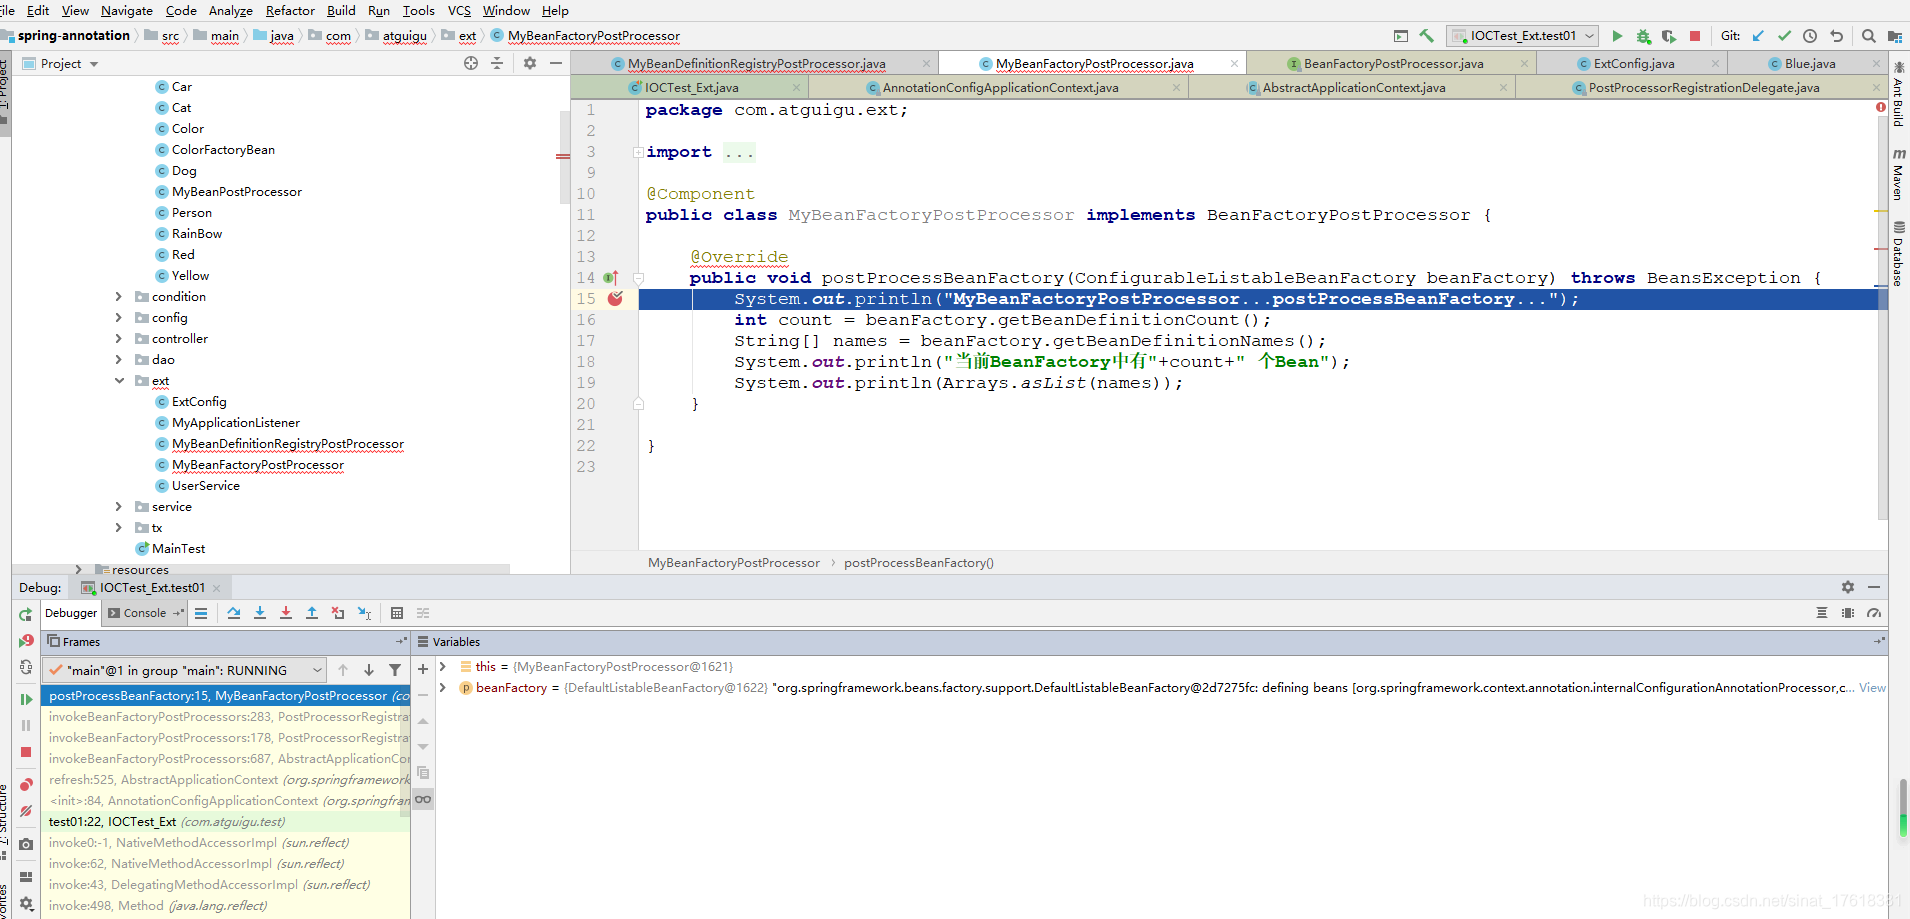
Task: Open View Breakpoints from the debug sidebar
Action: pos(26,785)
